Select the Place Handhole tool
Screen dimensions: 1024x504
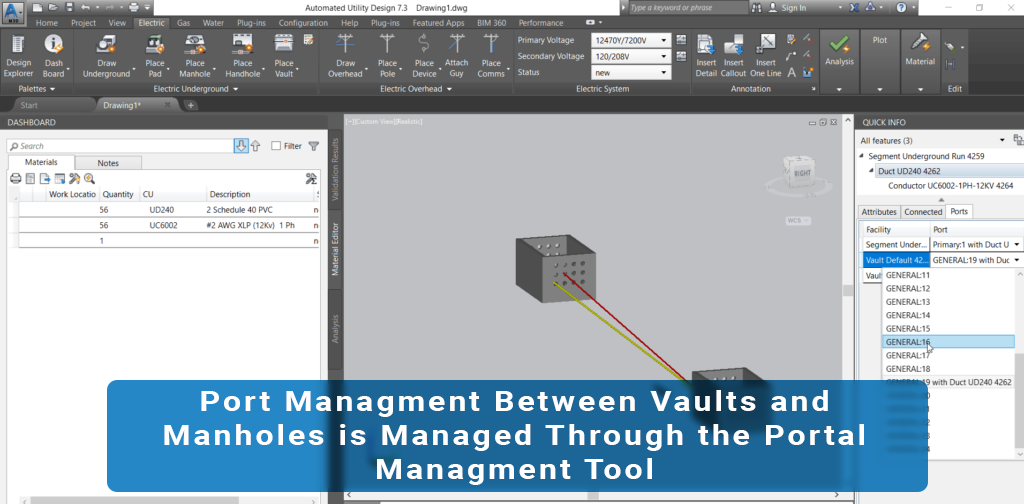[242, 55]
